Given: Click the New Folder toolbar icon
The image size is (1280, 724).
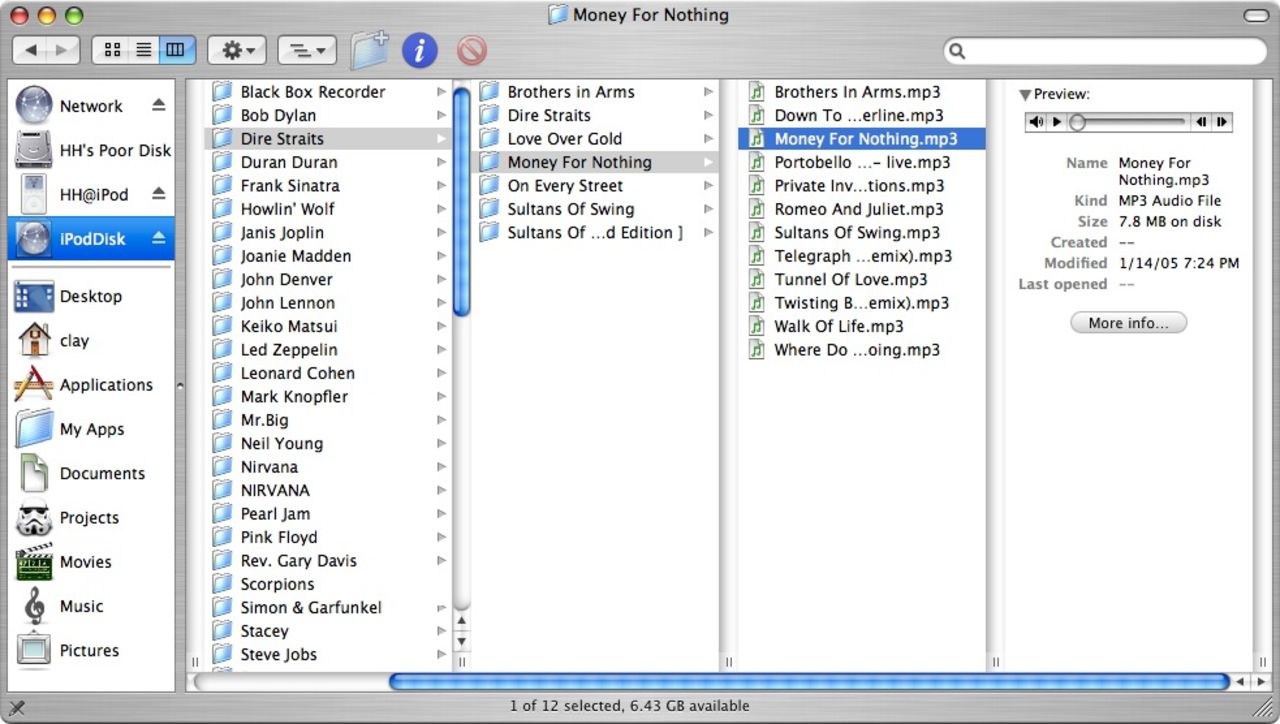Looking at the screenshot, I should tap(370, 50).
